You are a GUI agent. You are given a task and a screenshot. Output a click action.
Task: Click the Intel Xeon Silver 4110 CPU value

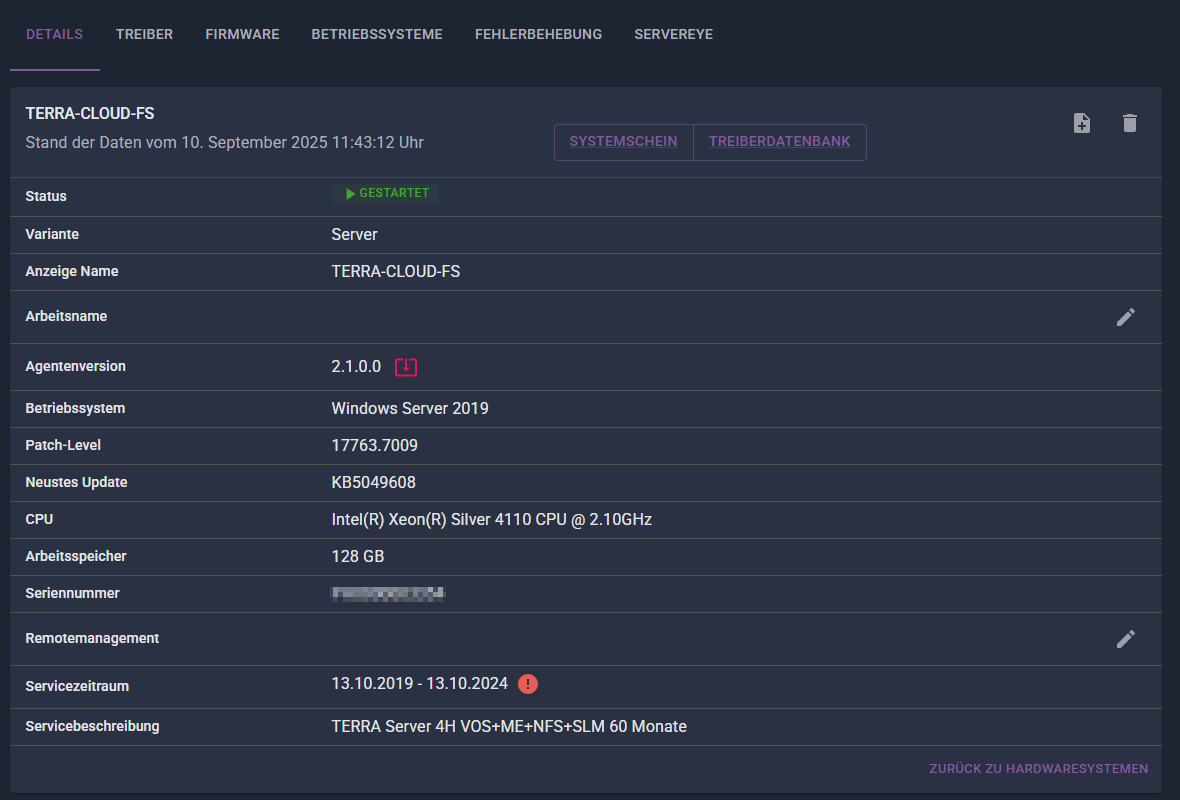(x=491, y=519)
